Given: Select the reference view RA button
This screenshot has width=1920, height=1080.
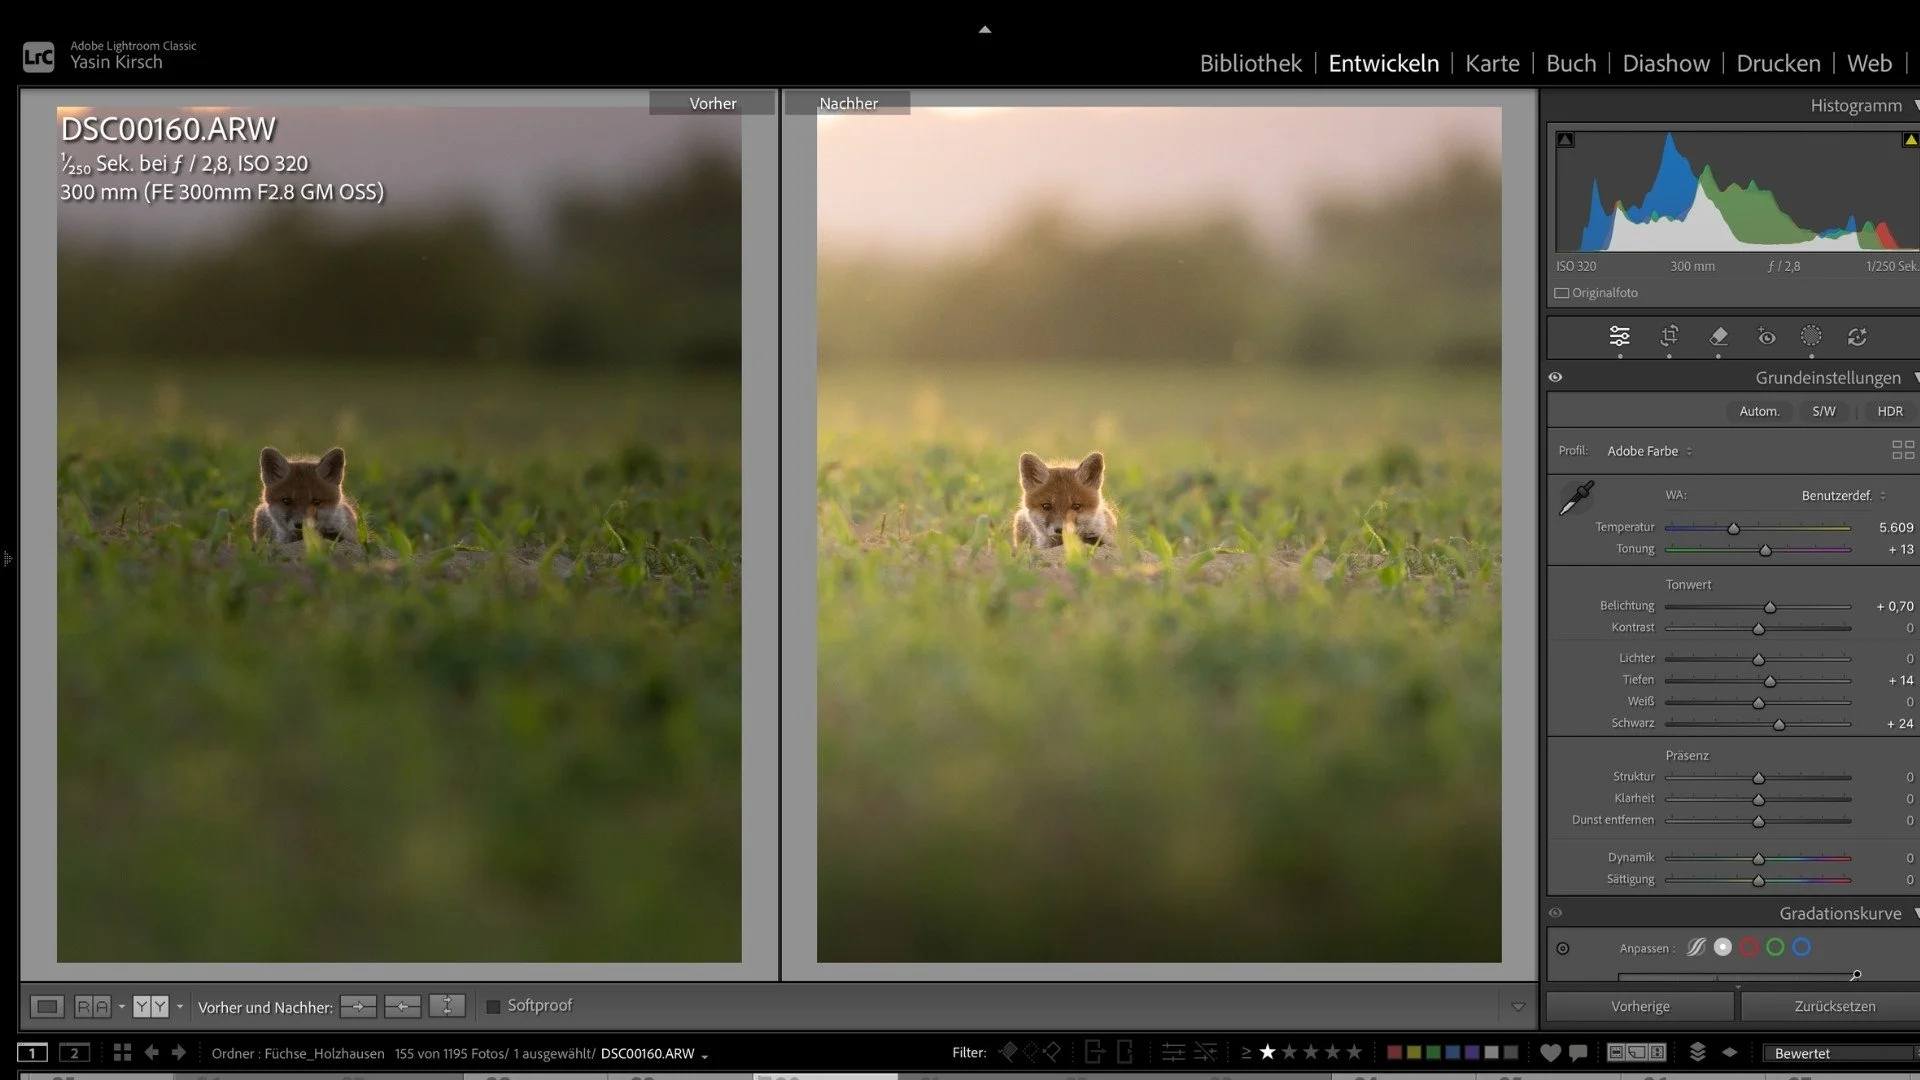Looking at the screenshot, I should (93, 1006).
